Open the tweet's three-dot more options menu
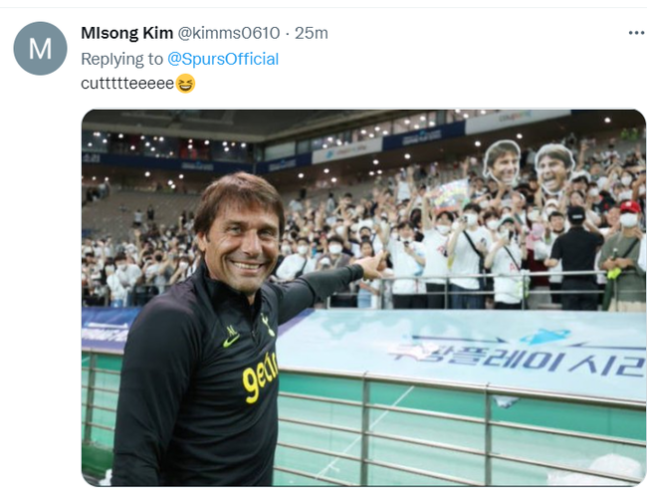Image resolution: width=647 pixels, height=493 pixels. pyautogui.click(x=637, y=33)
